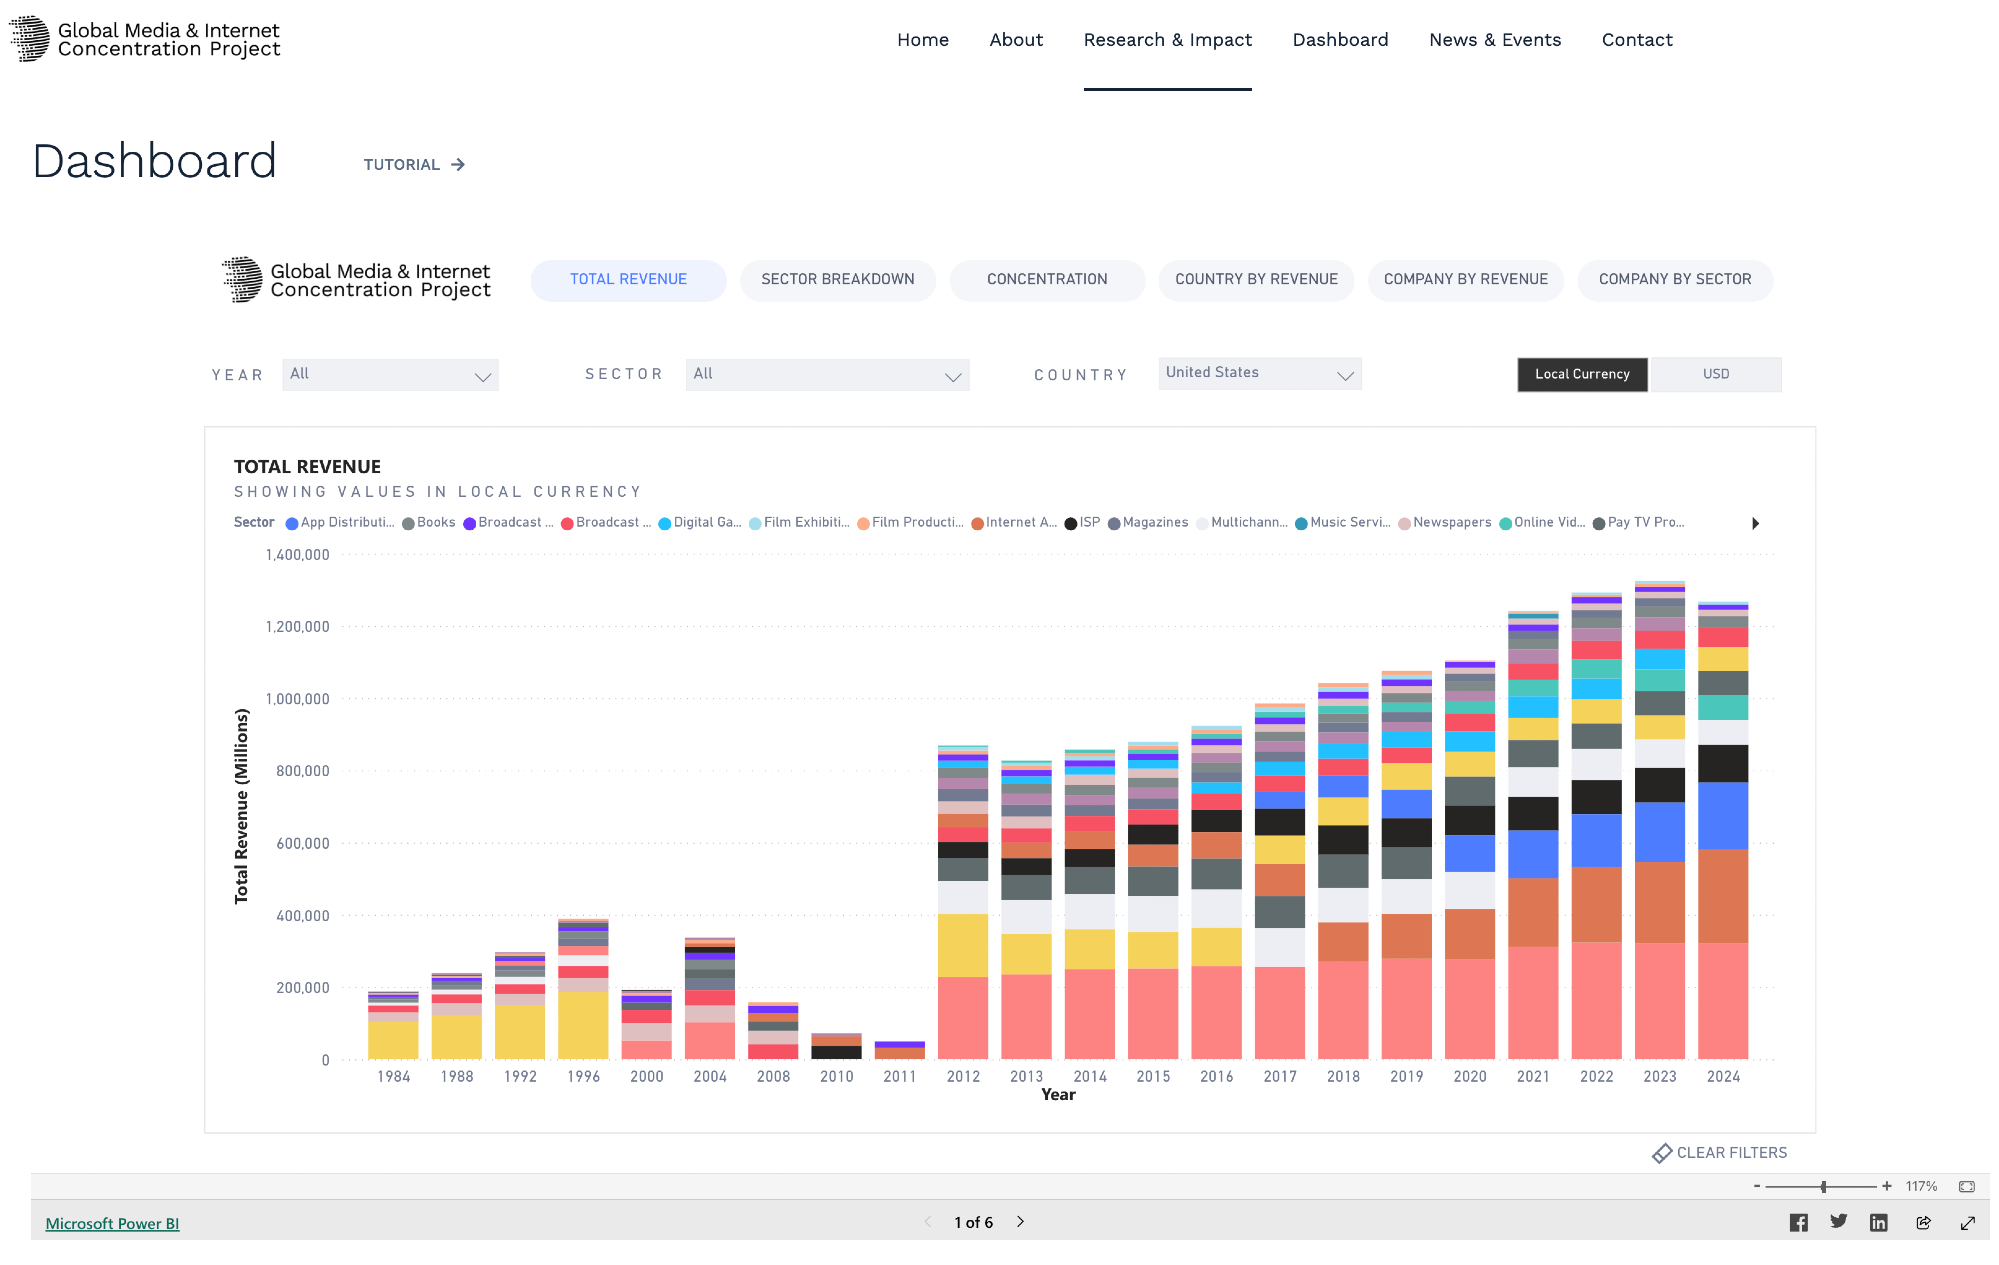Image resolution: width=1999 pixels, height=1265 pixels.
Task: Share report via Twitter icon
Action: 1838,1221
